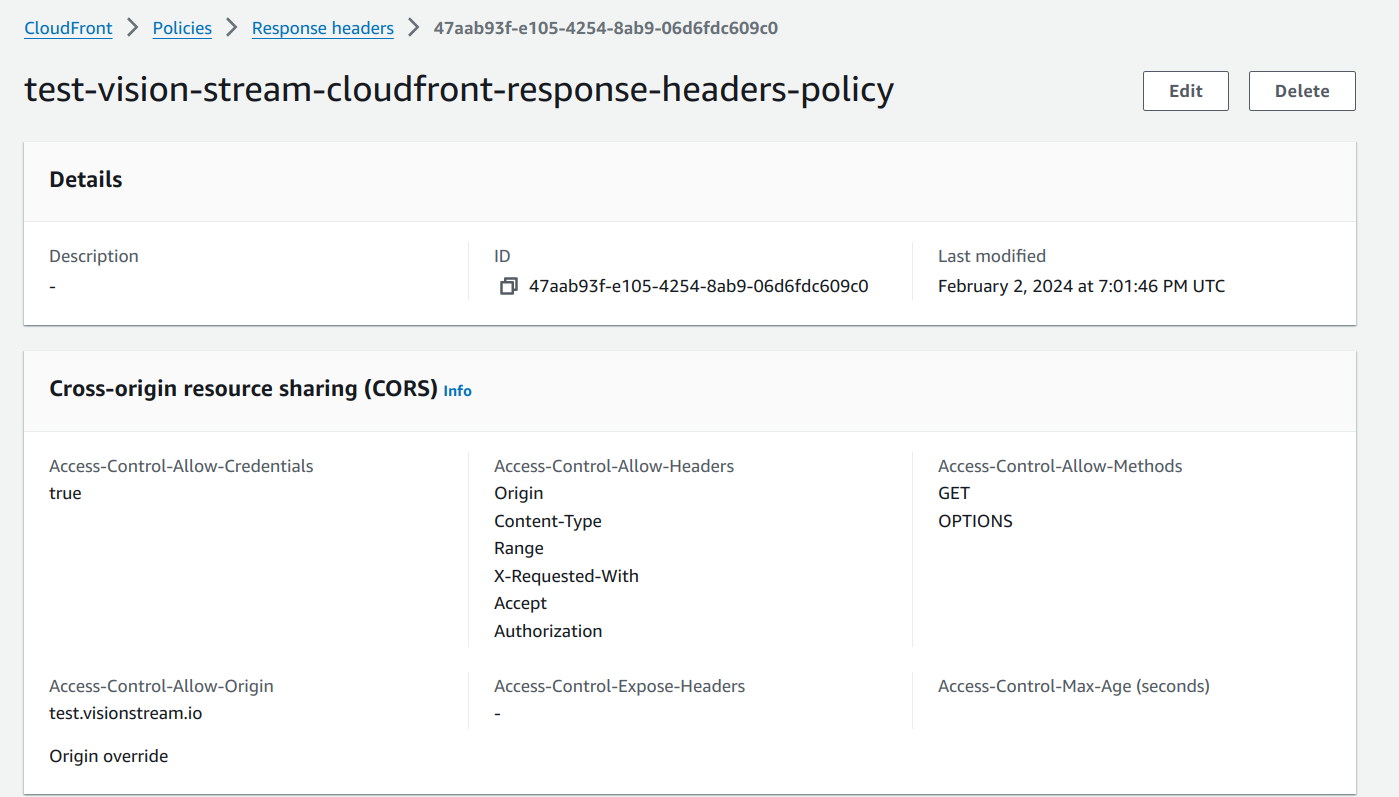Click the Details section header
This screenshot has width=1399, height=797.
pyautogui.click(x=85, y=179)
